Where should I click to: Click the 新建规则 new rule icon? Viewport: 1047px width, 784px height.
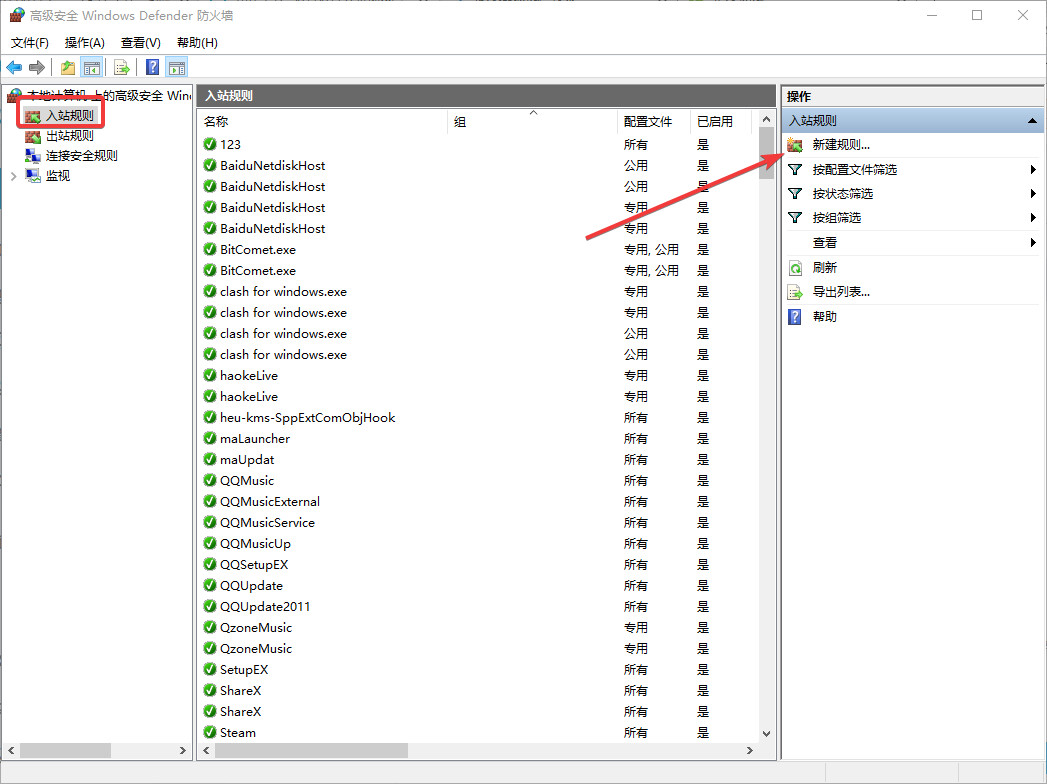click(795, 145)
